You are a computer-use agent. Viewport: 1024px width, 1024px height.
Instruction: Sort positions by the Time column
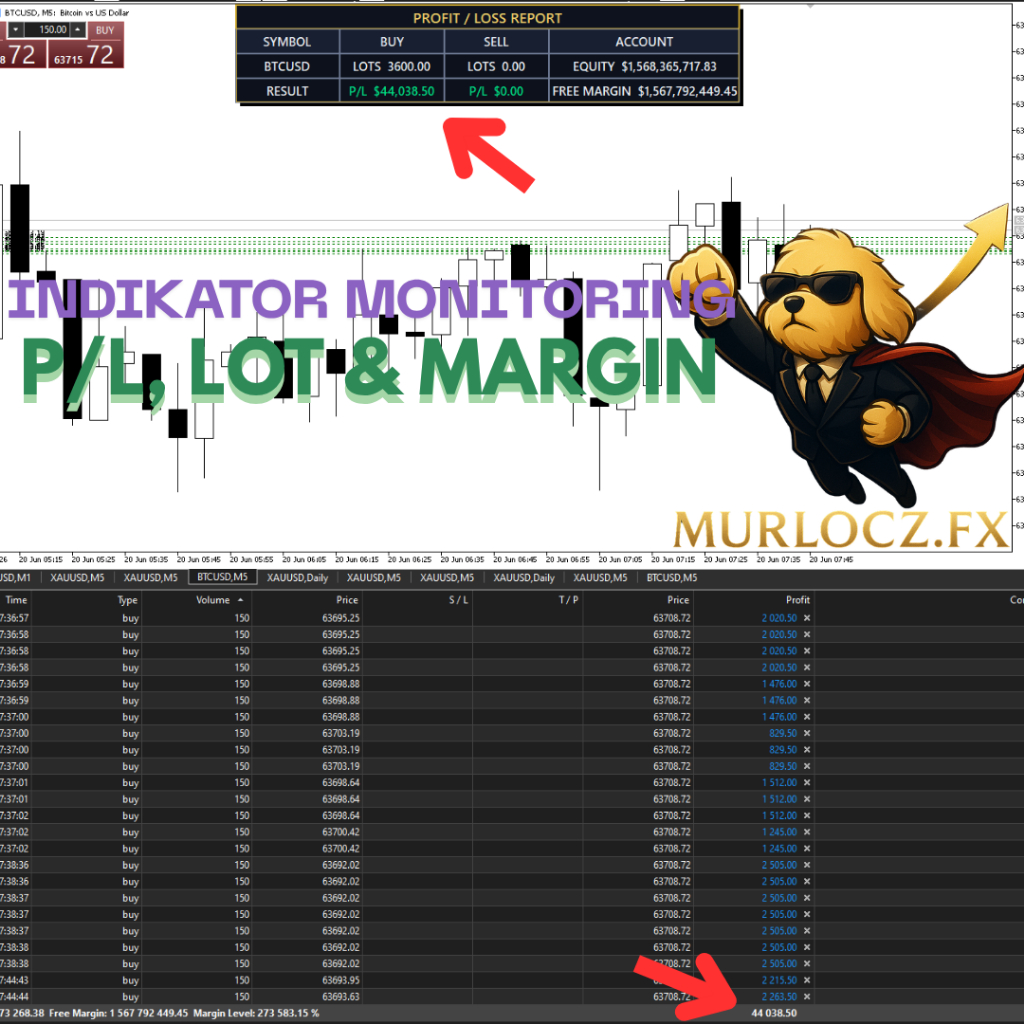[16, 600]
